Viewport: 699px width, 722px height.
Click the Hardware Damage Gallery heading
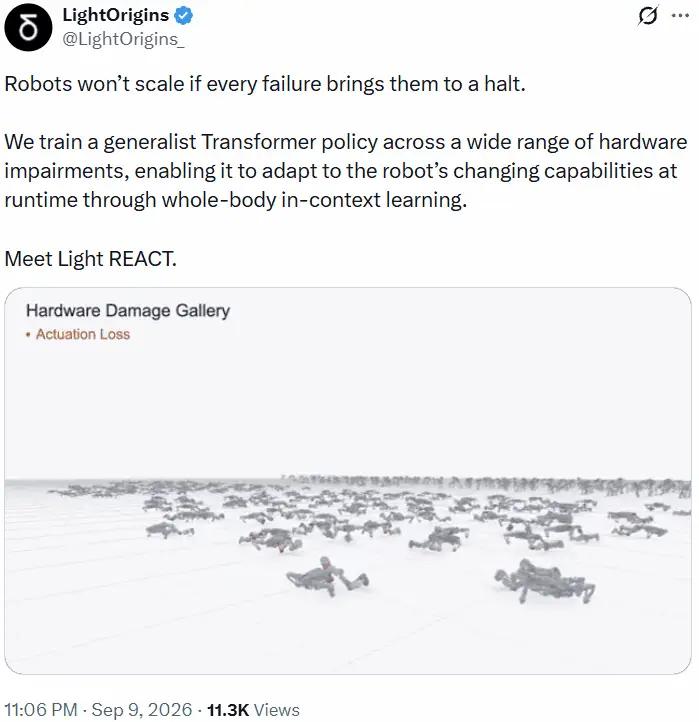pos(128,311)
